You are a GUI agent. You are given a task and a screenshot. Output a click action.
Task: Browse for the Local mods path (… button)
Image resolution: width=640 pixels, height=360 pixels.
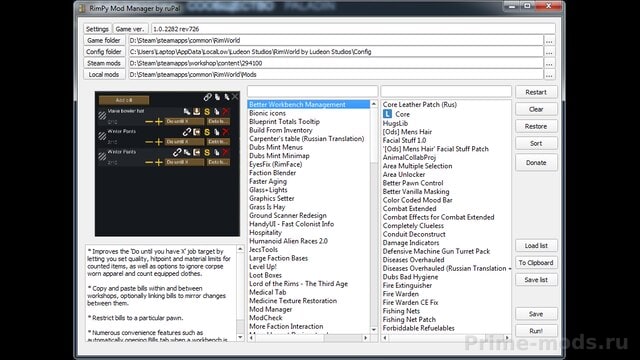pyautogui.click(x=549, y=75)
